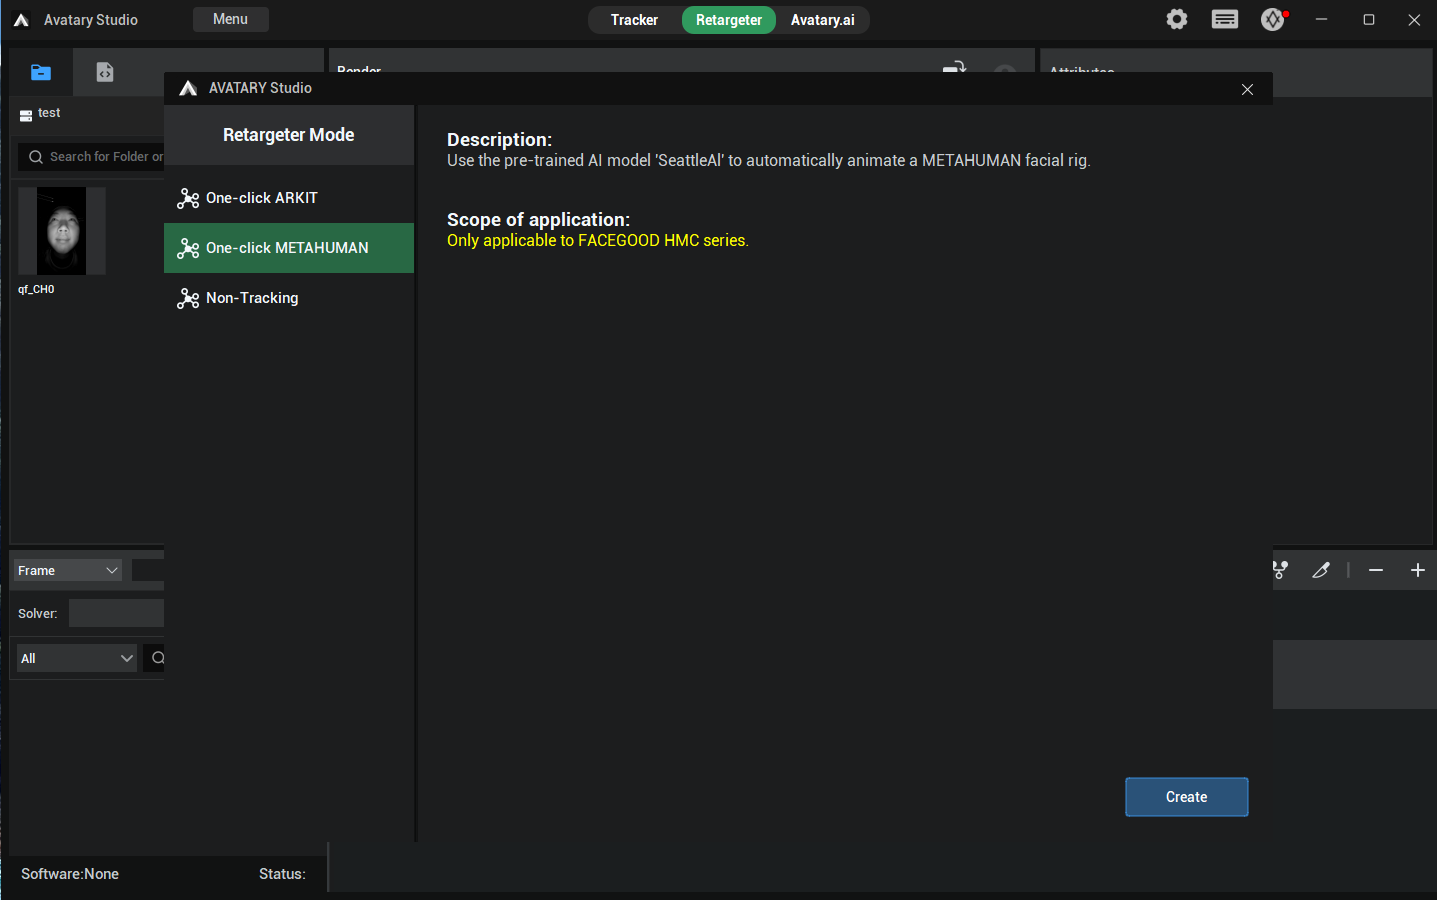Select One-click METAHUMAN mode

coord(289,248)
